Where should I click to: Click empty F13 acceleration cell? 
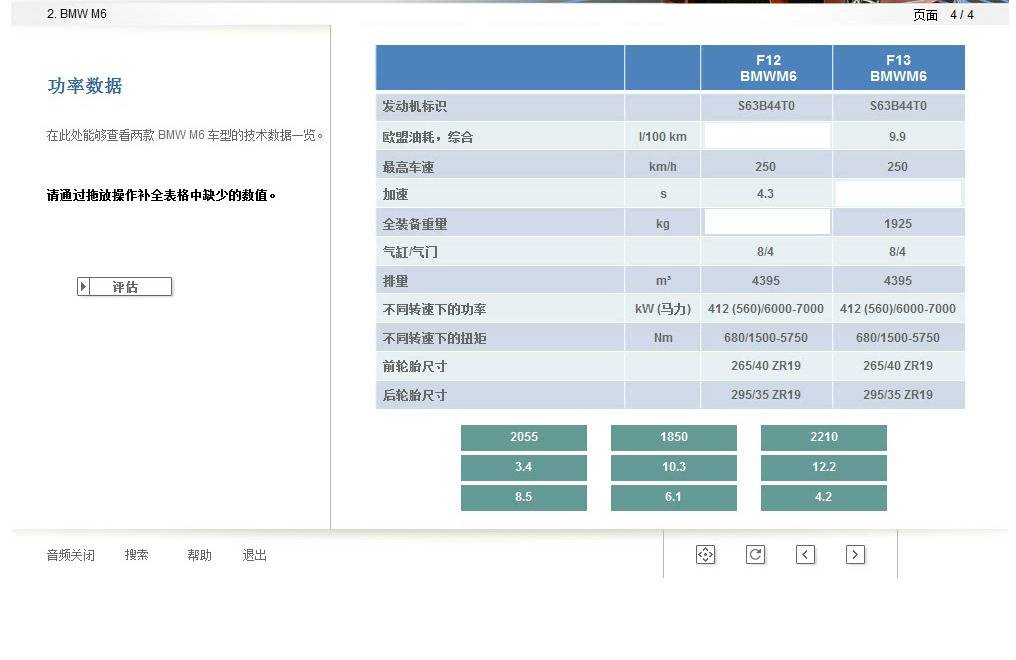pyautogui.click(x=898, y=194)
